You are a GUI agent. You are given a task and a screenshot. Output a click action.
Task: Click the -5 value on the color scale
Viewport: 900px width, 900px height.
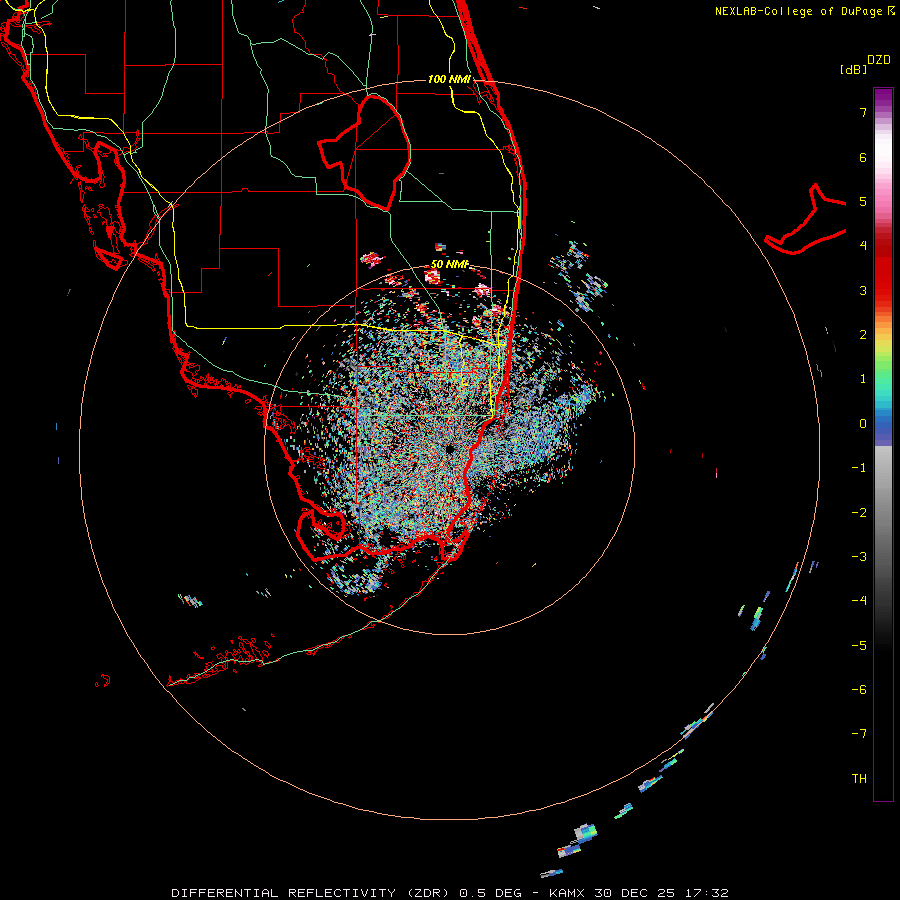point(859,646)
